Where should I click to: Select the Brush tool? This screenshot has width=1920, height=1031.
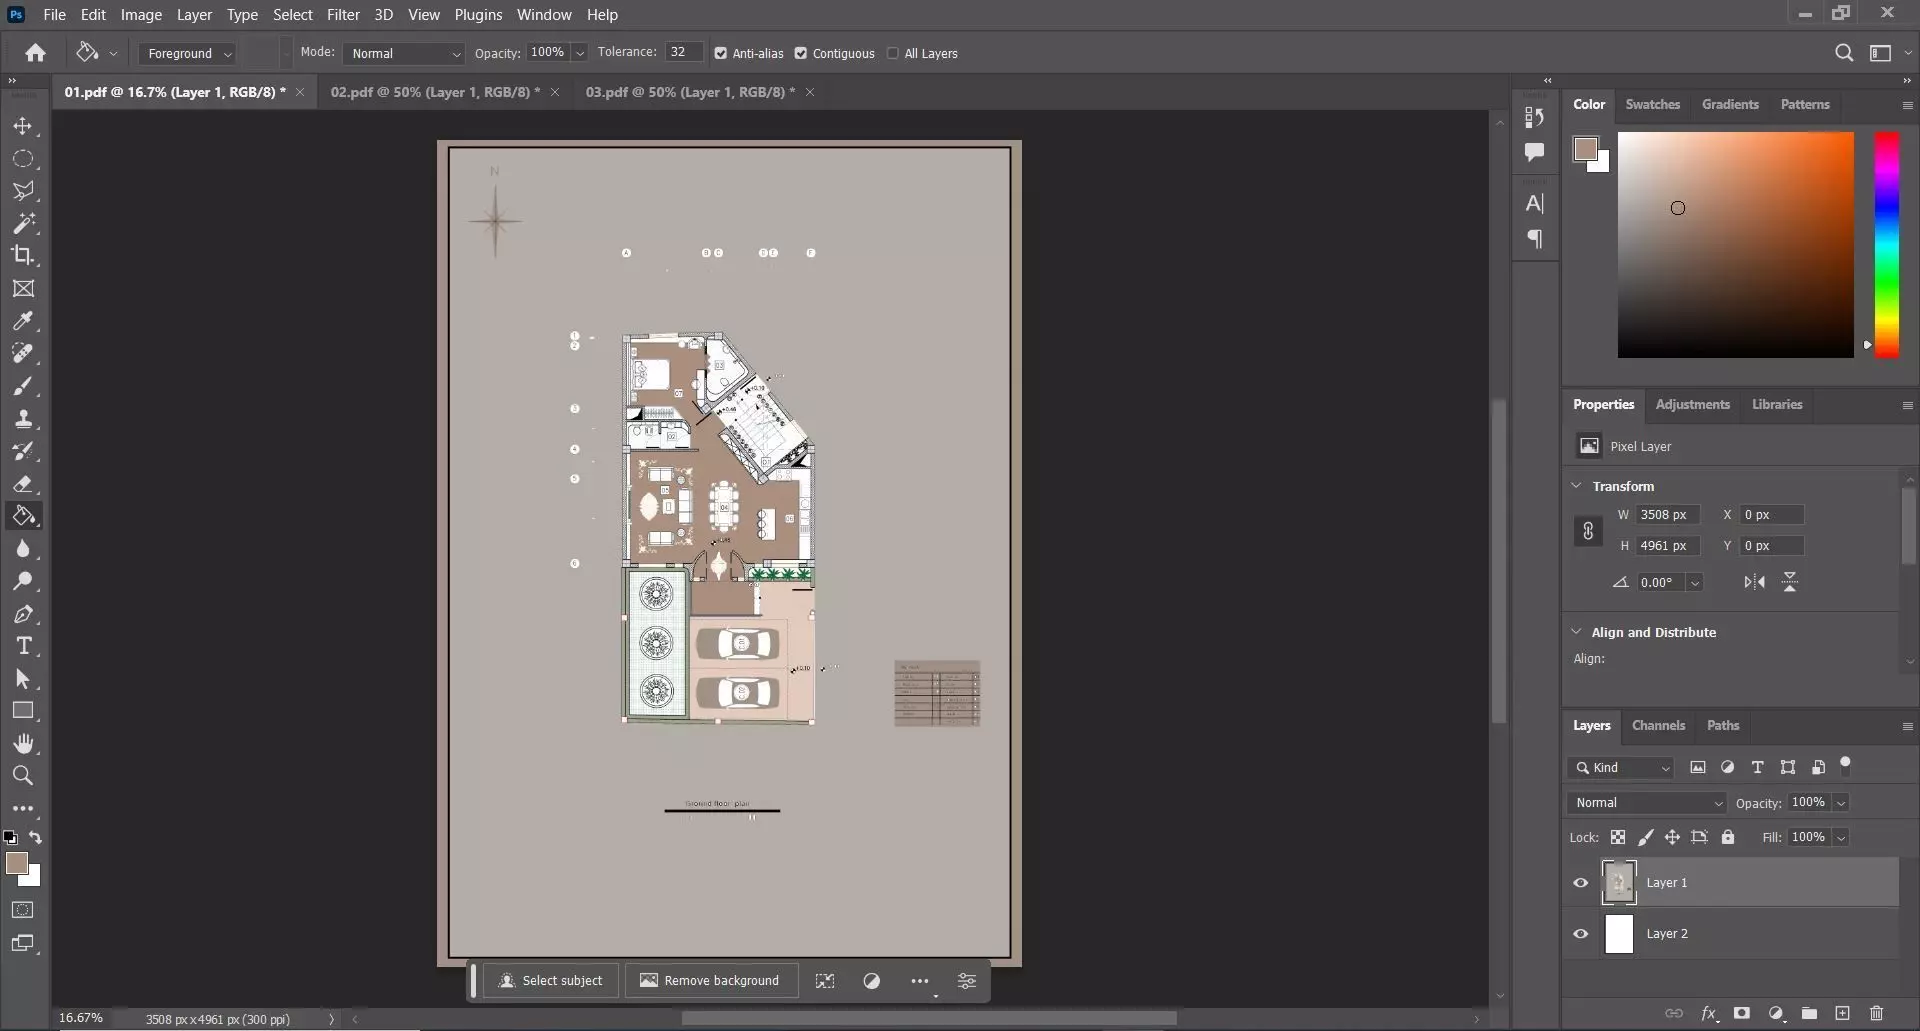[23, 386]
